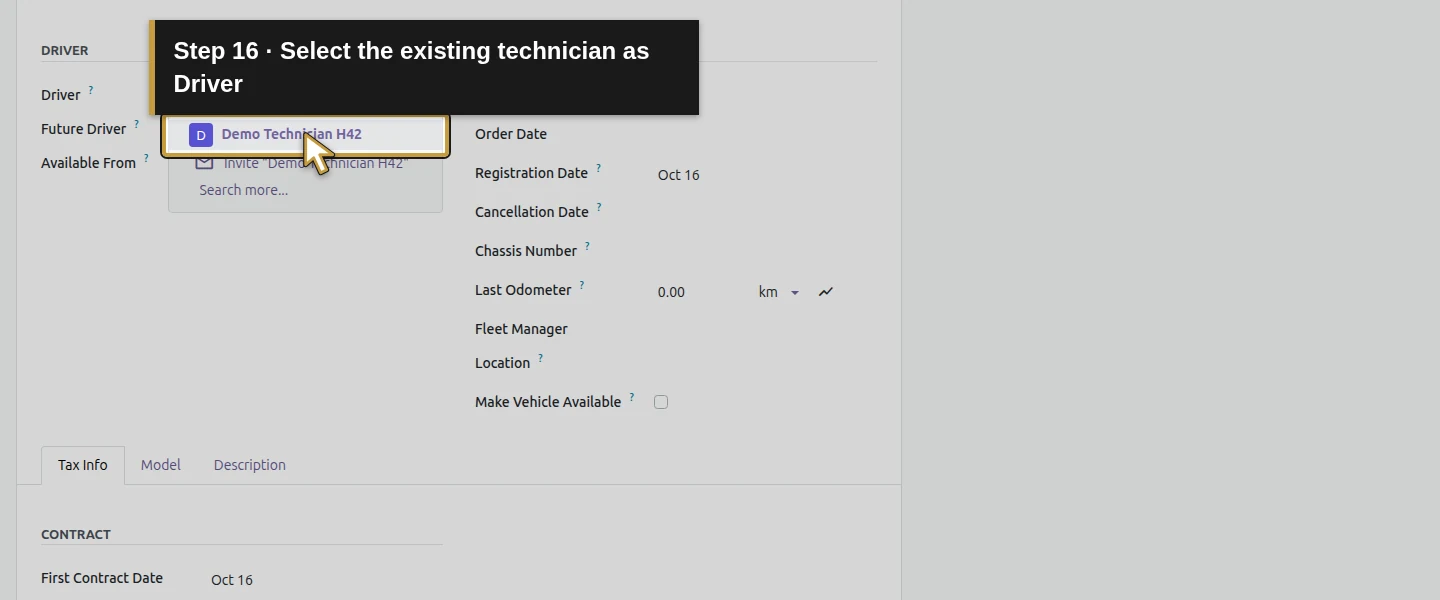Switch to the Tax Info tab
Screen dimensions: 1440x600
pyautogui.click(x=83, y=465)
